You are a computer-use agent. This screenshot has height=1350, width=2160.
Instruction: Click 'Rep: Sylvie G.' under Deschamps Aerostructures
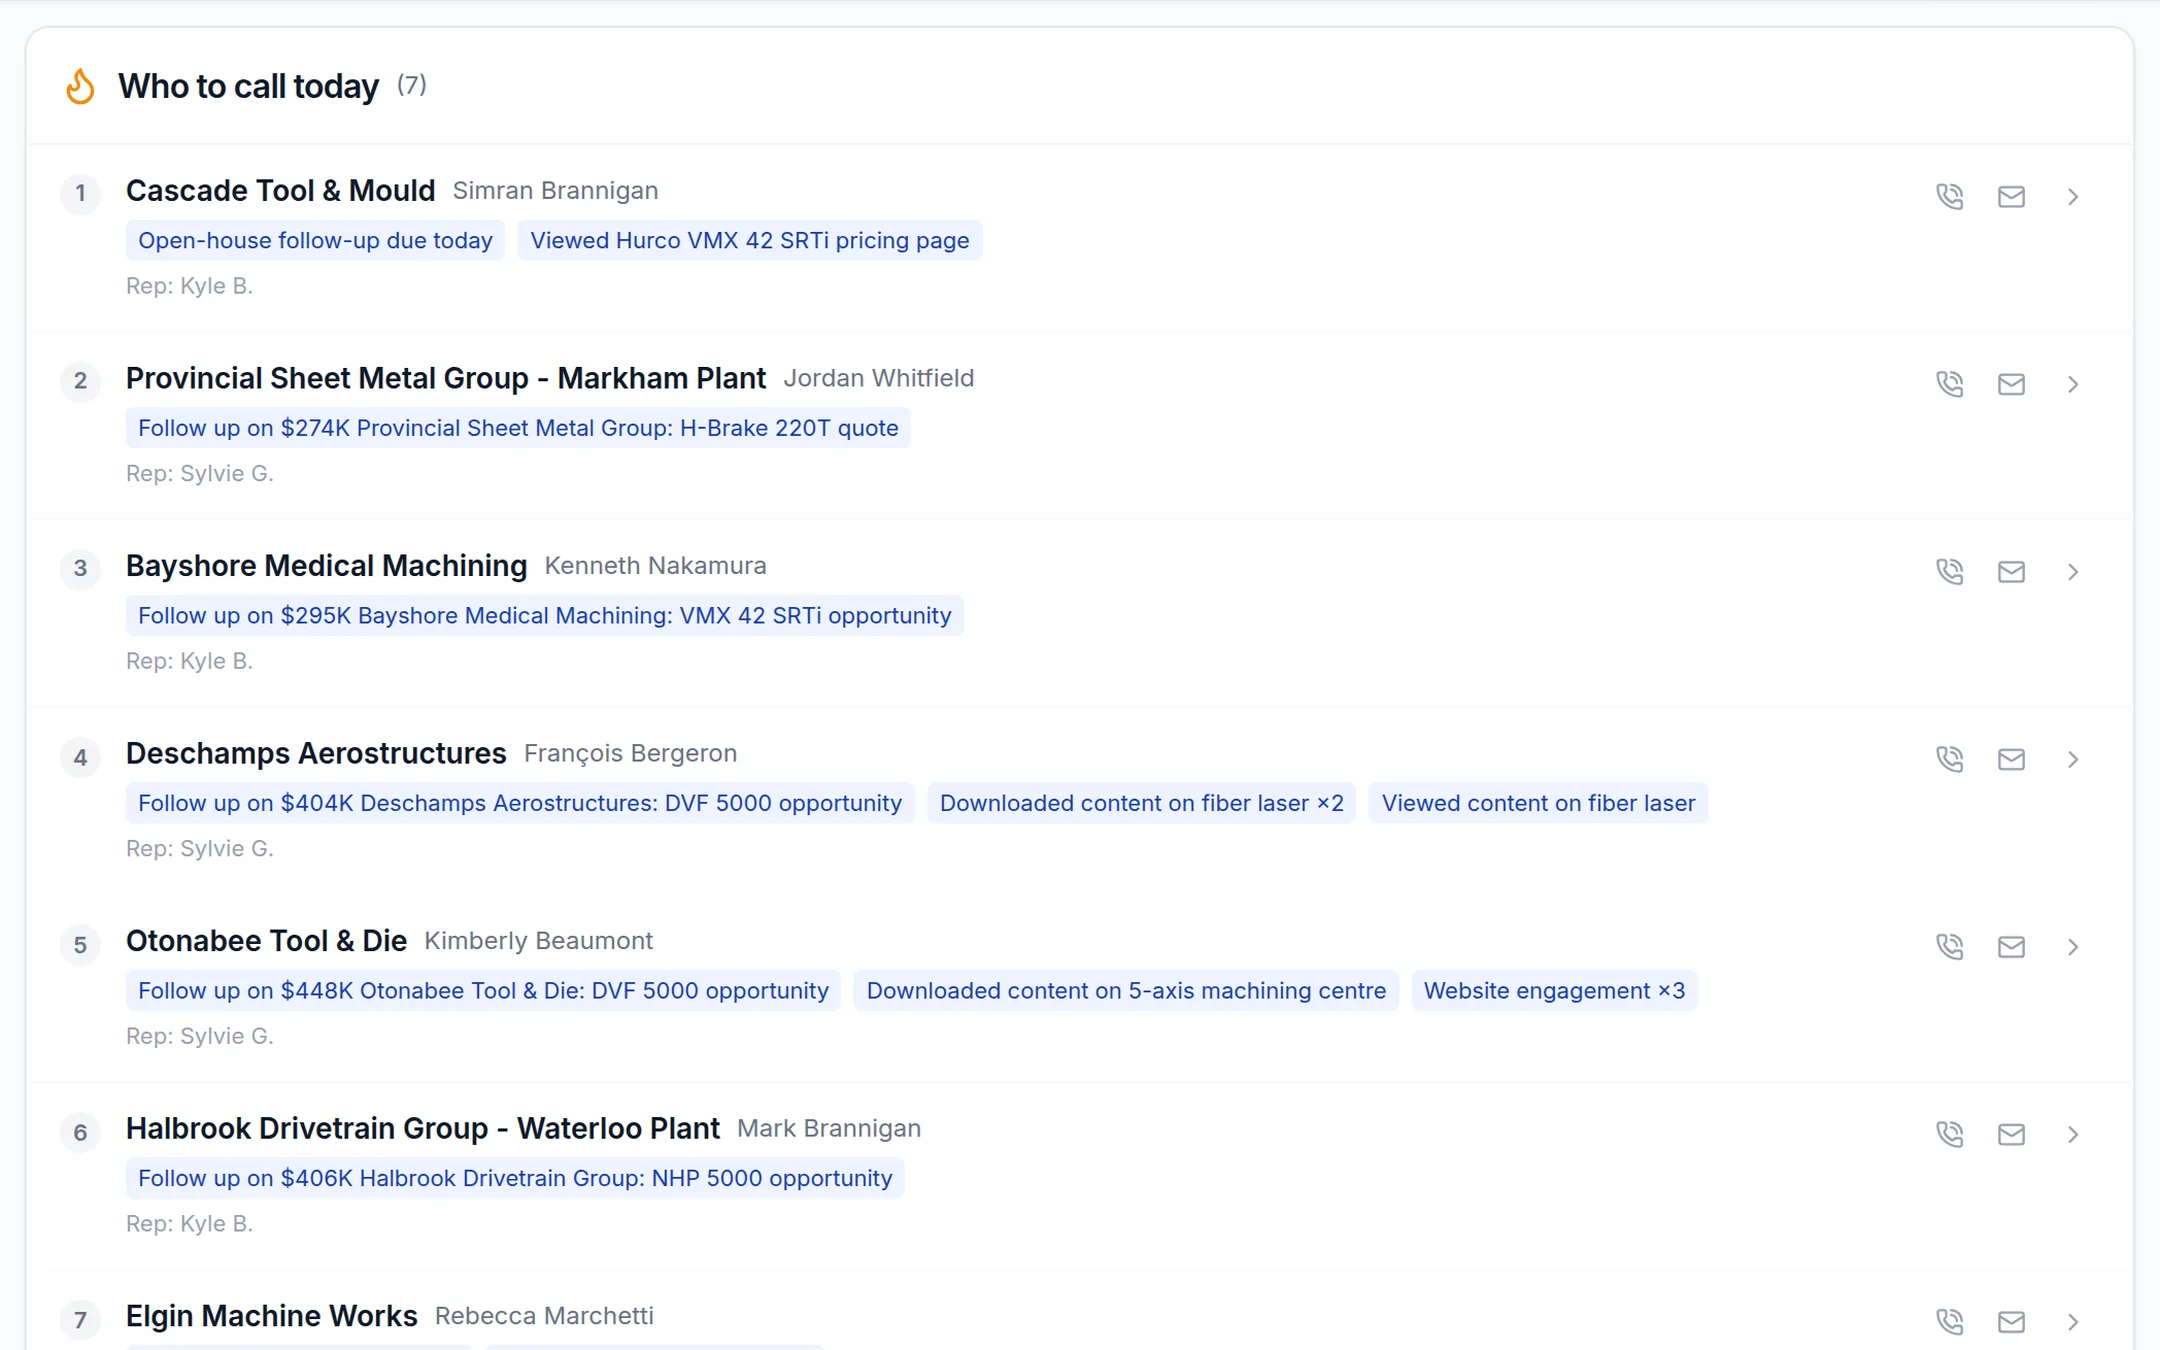[x=200, y=848]
